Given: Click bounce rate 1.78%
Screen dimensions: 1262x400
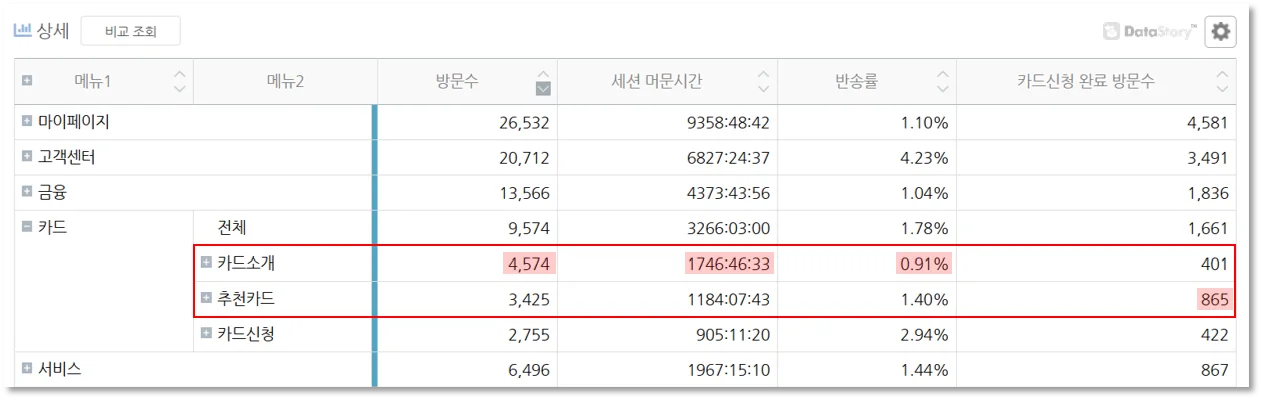Looking at the screenshot, I should tap(924, 228).
